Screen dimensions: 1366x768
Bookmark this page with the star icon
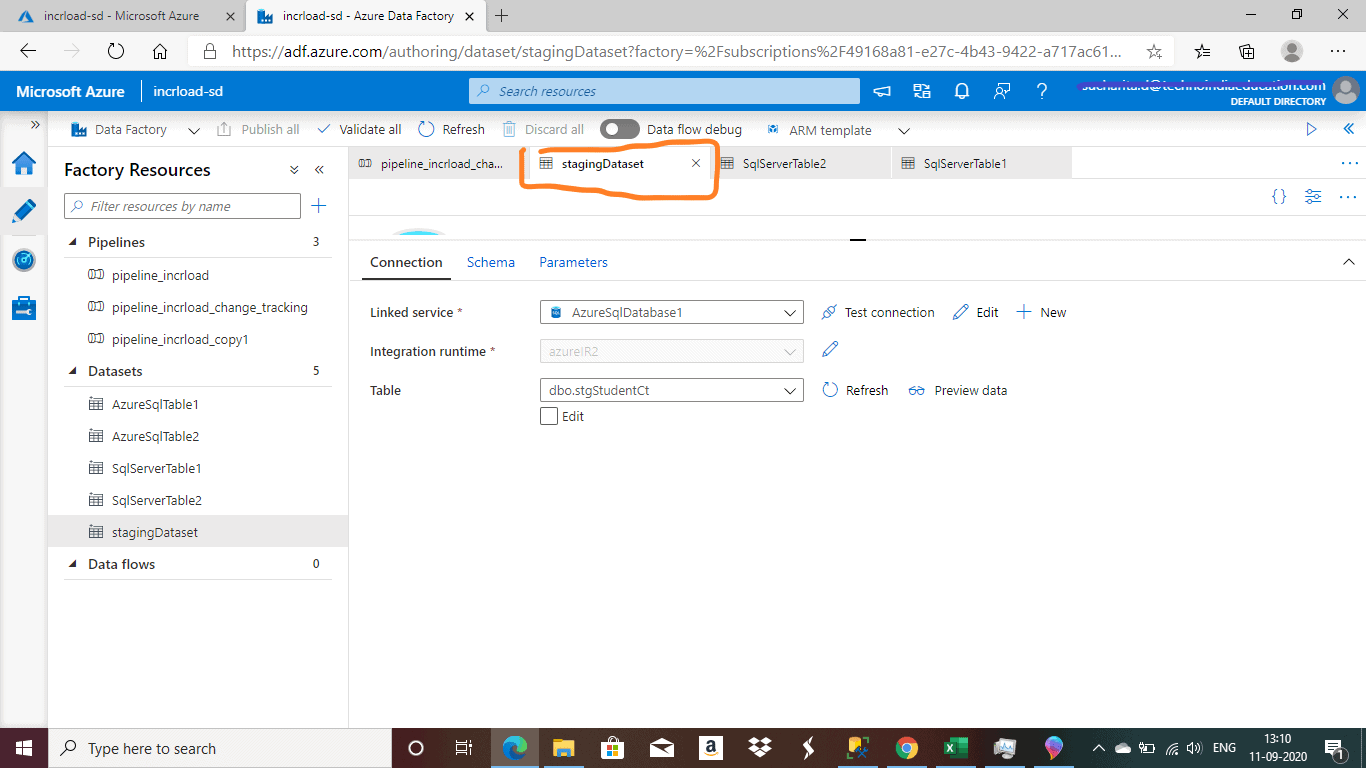coord(1154,51)
